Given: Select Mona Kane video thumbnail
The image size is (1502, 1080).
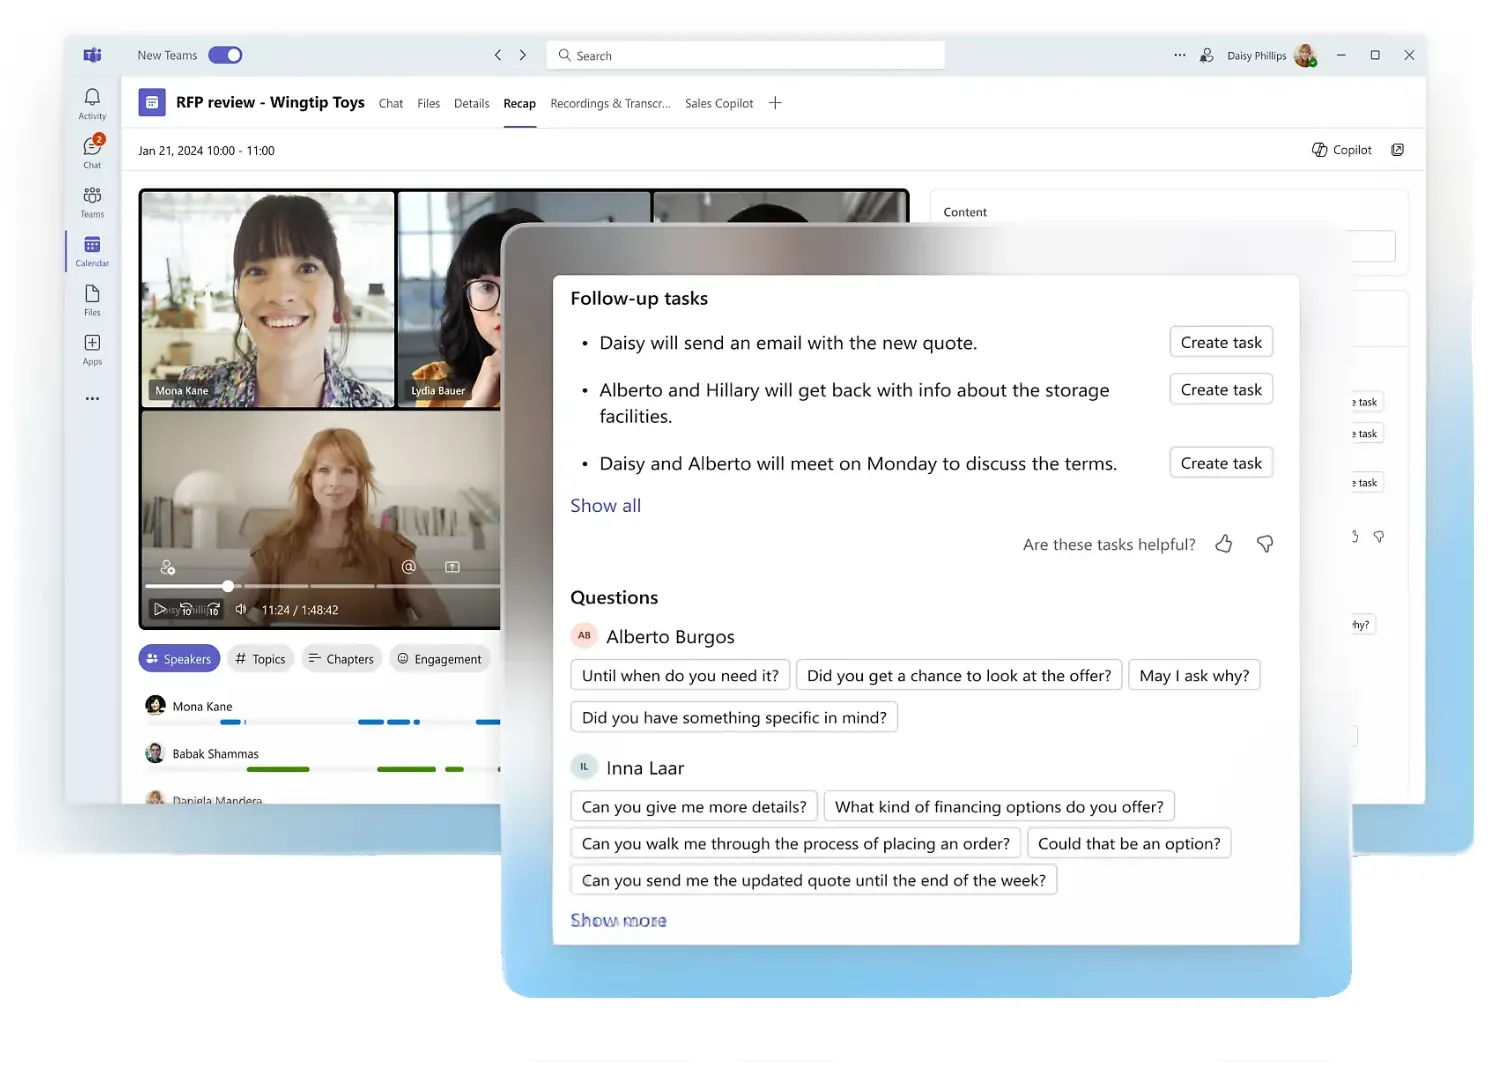Looking at the screenshot, I should coord(268,299).
